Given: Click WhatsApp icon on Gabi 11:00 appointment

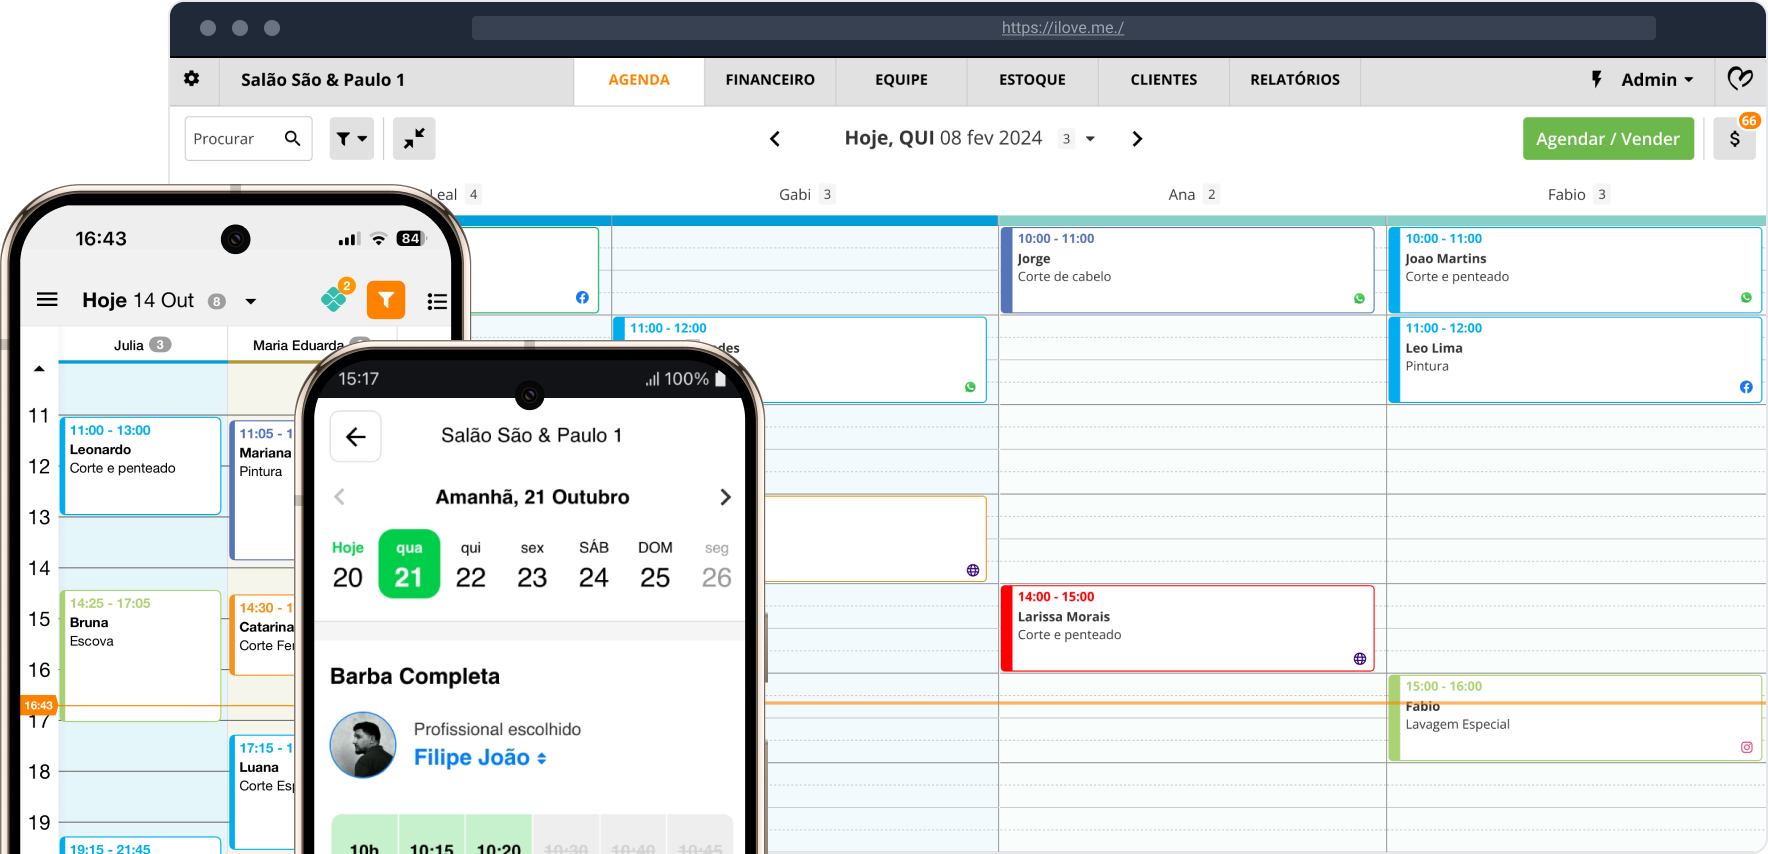Looking at the screenshot, I should click(x=970, y=387).
